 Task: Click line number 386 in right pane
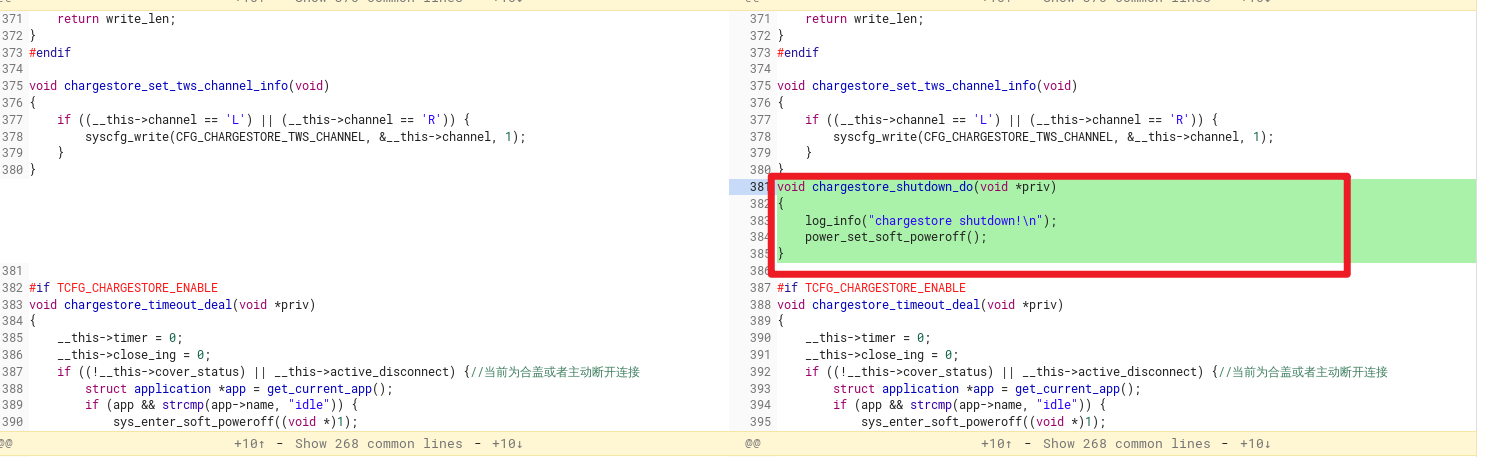759,271
